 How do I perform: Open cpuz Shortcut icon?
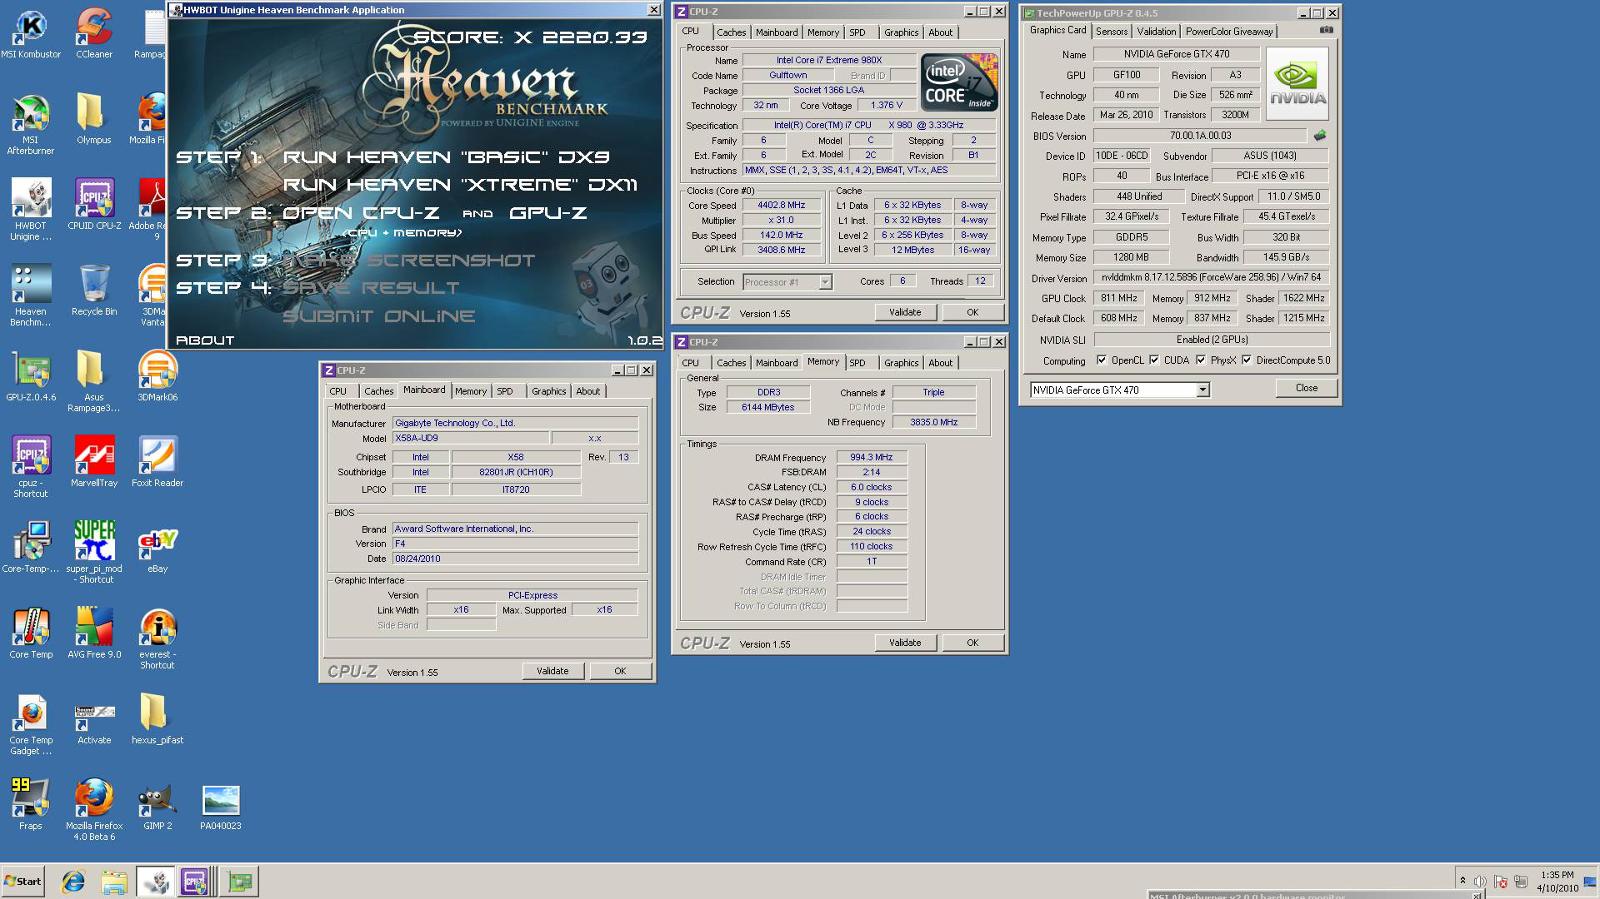(31, 467)
